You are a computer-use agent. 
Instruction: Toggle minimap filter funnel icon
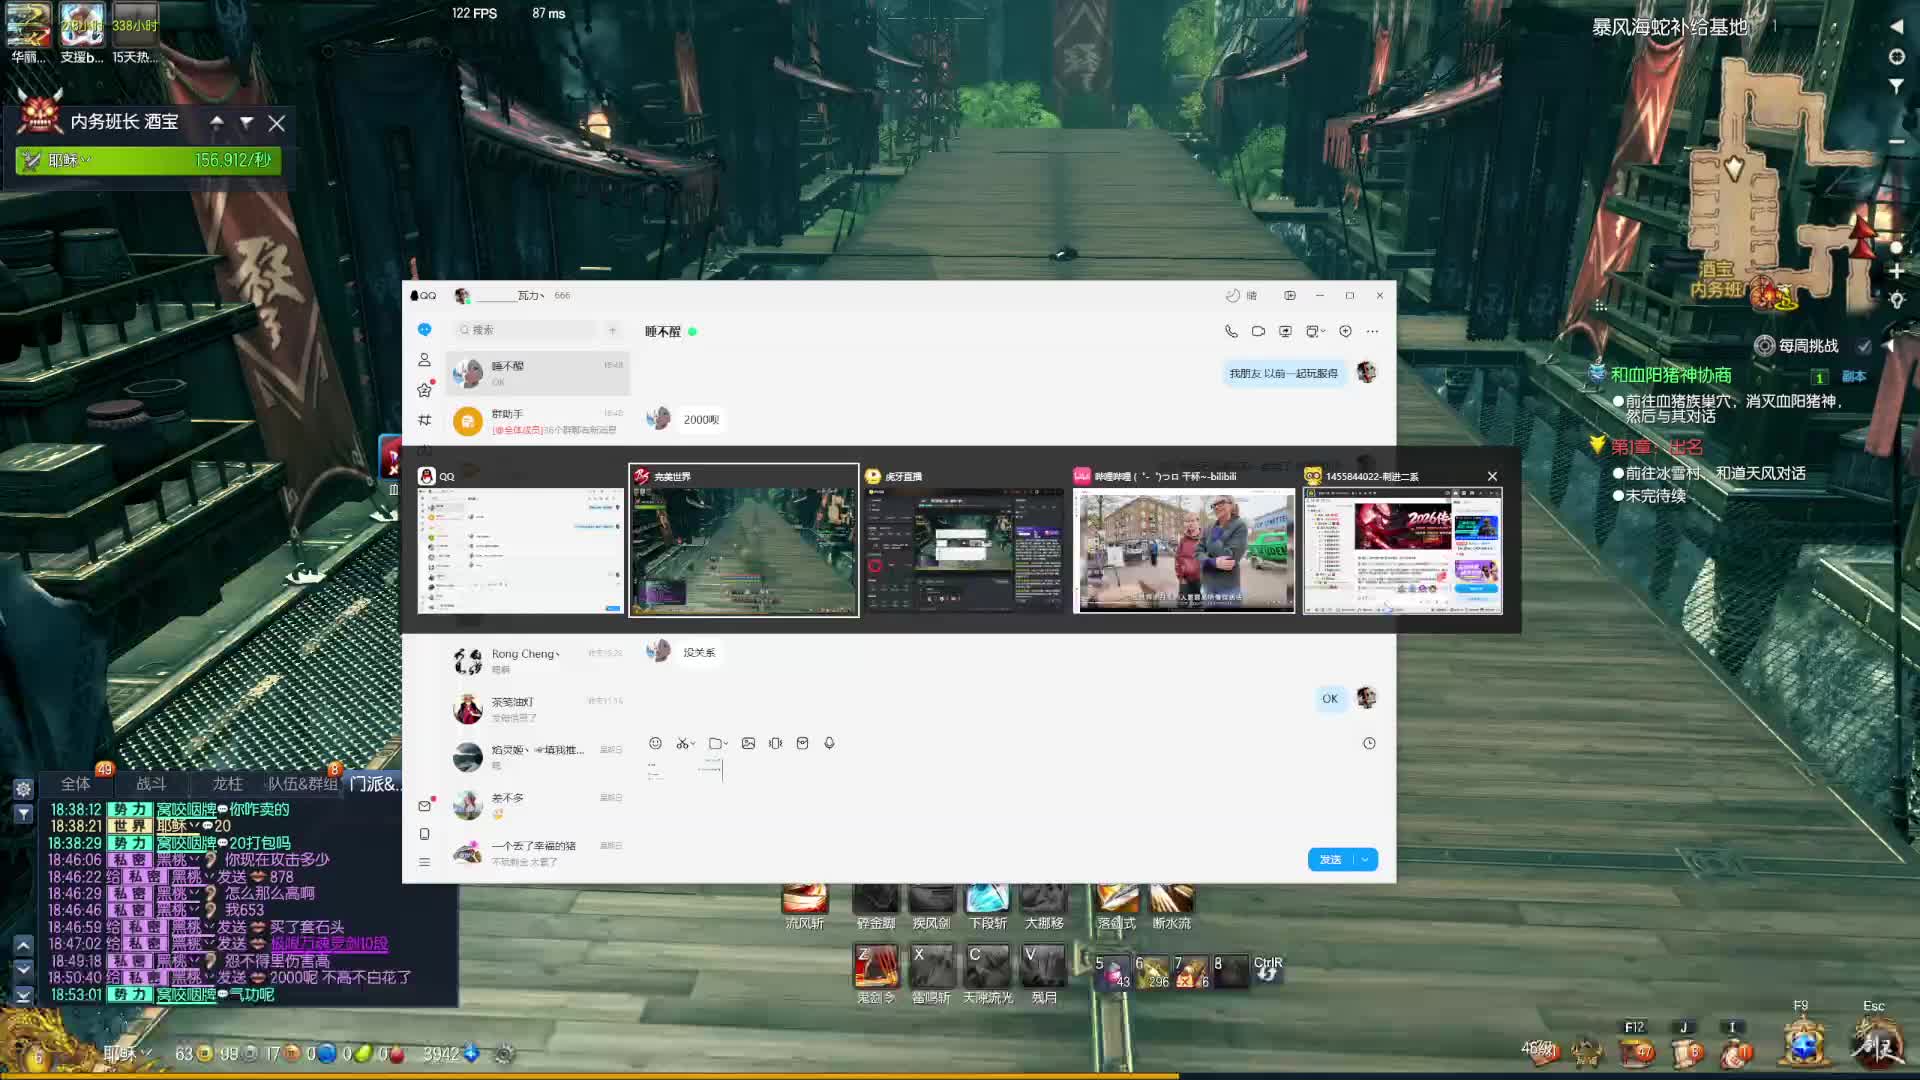[x=1896, y=87]
